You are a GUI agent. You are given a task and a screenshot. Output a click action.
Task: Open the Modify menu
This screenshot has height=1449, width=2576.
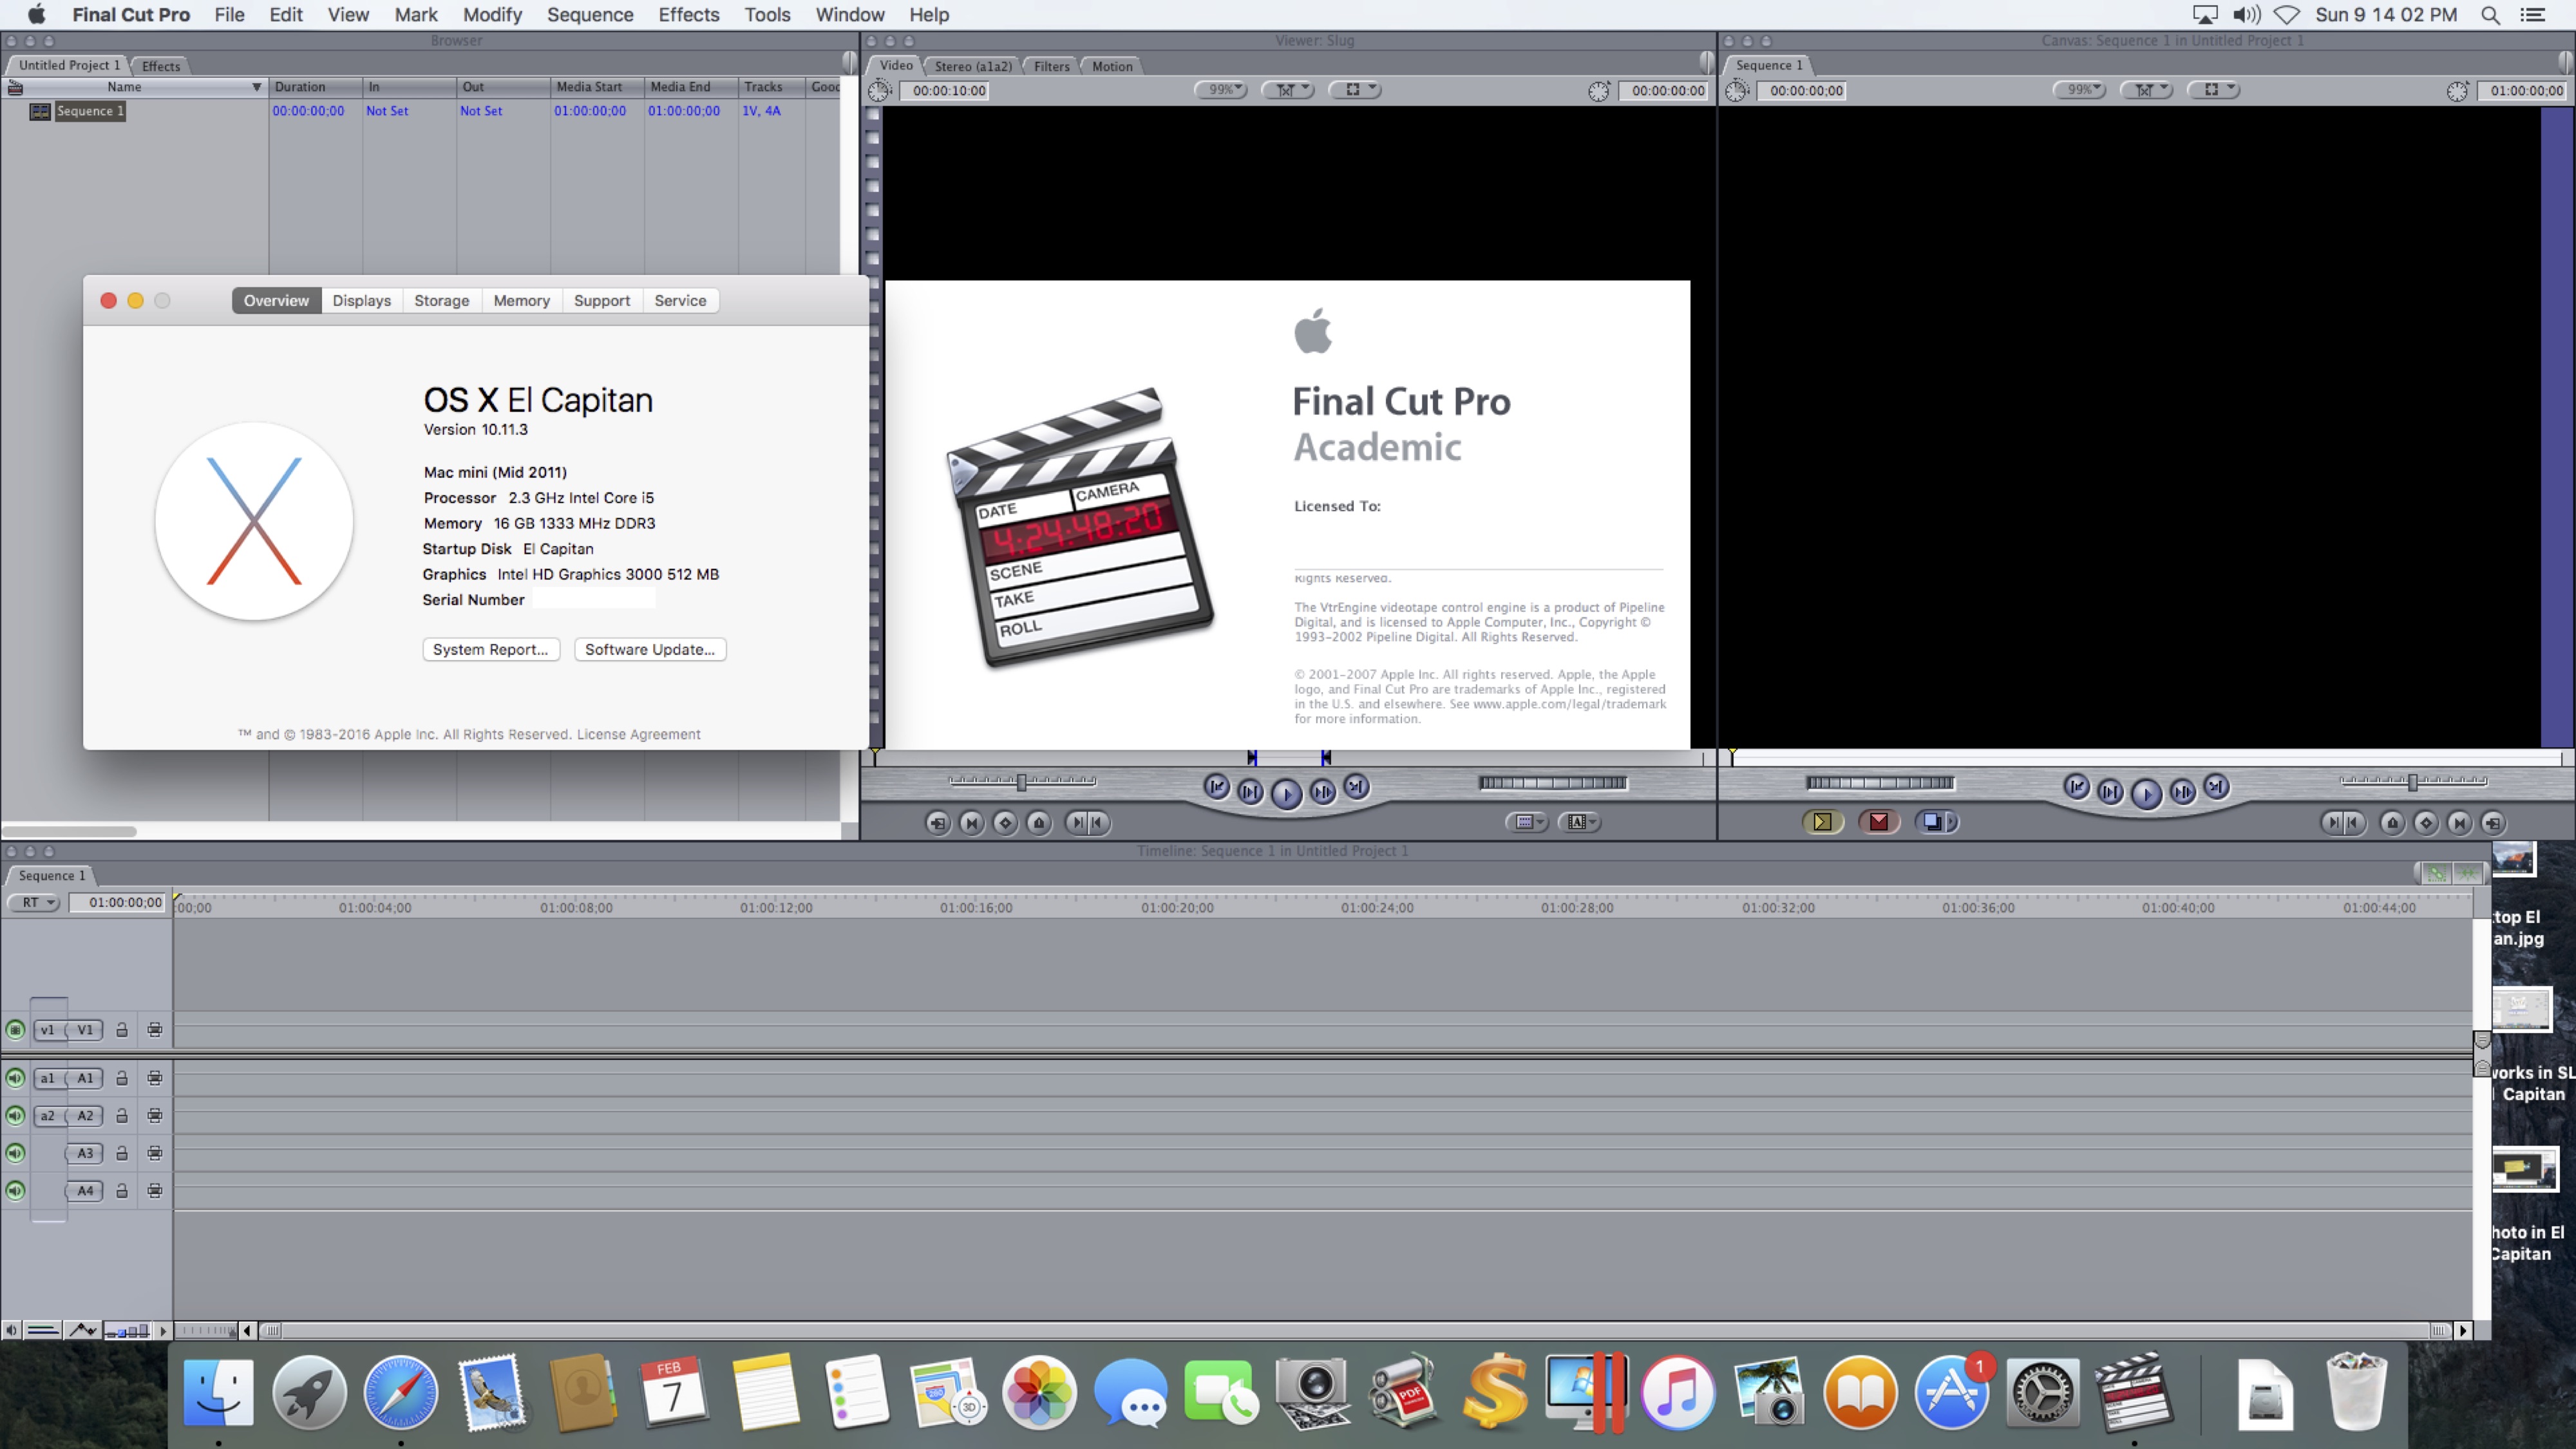(x=492, y=15)
